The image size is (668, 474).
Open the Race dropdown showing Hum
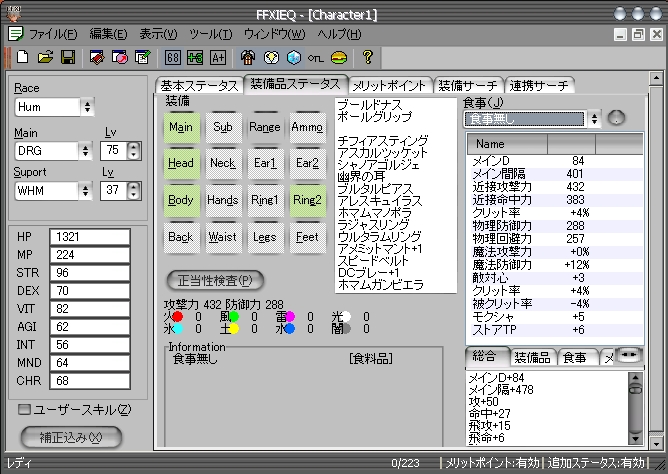coord(55,107)
